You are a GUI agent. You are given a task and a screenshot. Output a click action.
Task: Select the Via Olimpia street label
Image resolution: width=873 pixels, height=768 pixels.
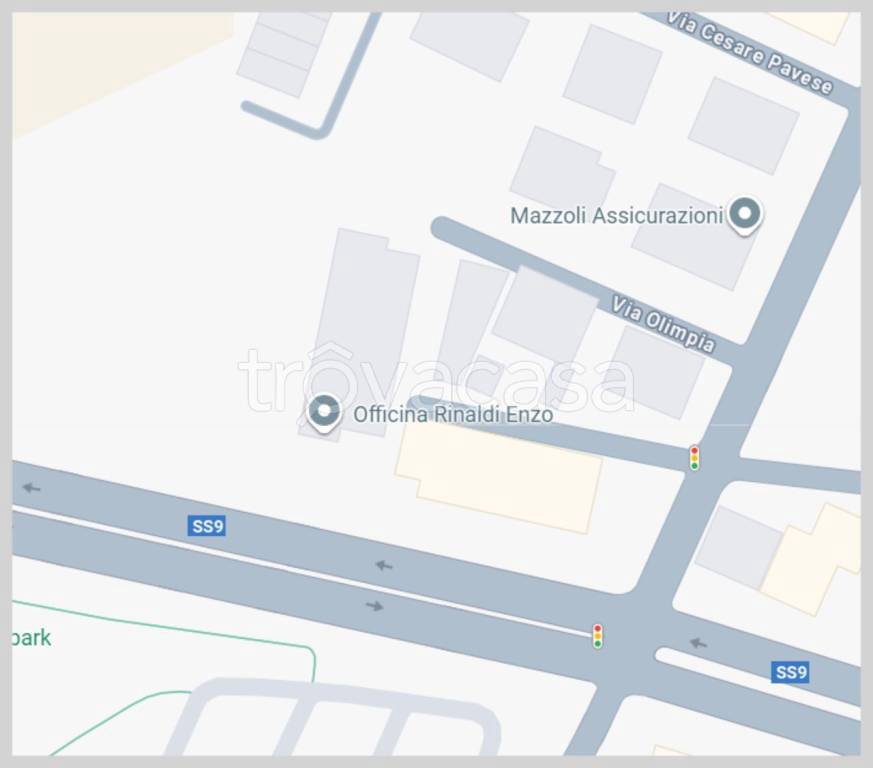tap(663, 324)
